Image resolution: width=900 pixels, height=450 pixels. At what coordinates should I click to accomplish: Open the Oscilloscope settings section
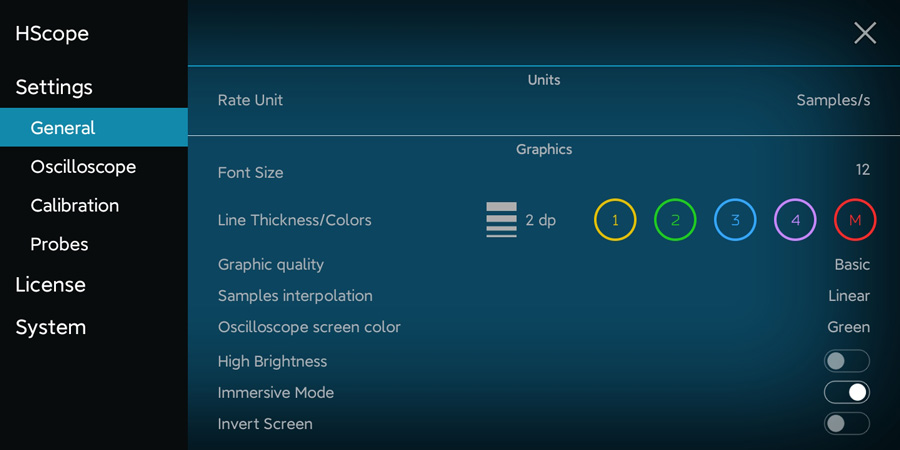[83, 167]
